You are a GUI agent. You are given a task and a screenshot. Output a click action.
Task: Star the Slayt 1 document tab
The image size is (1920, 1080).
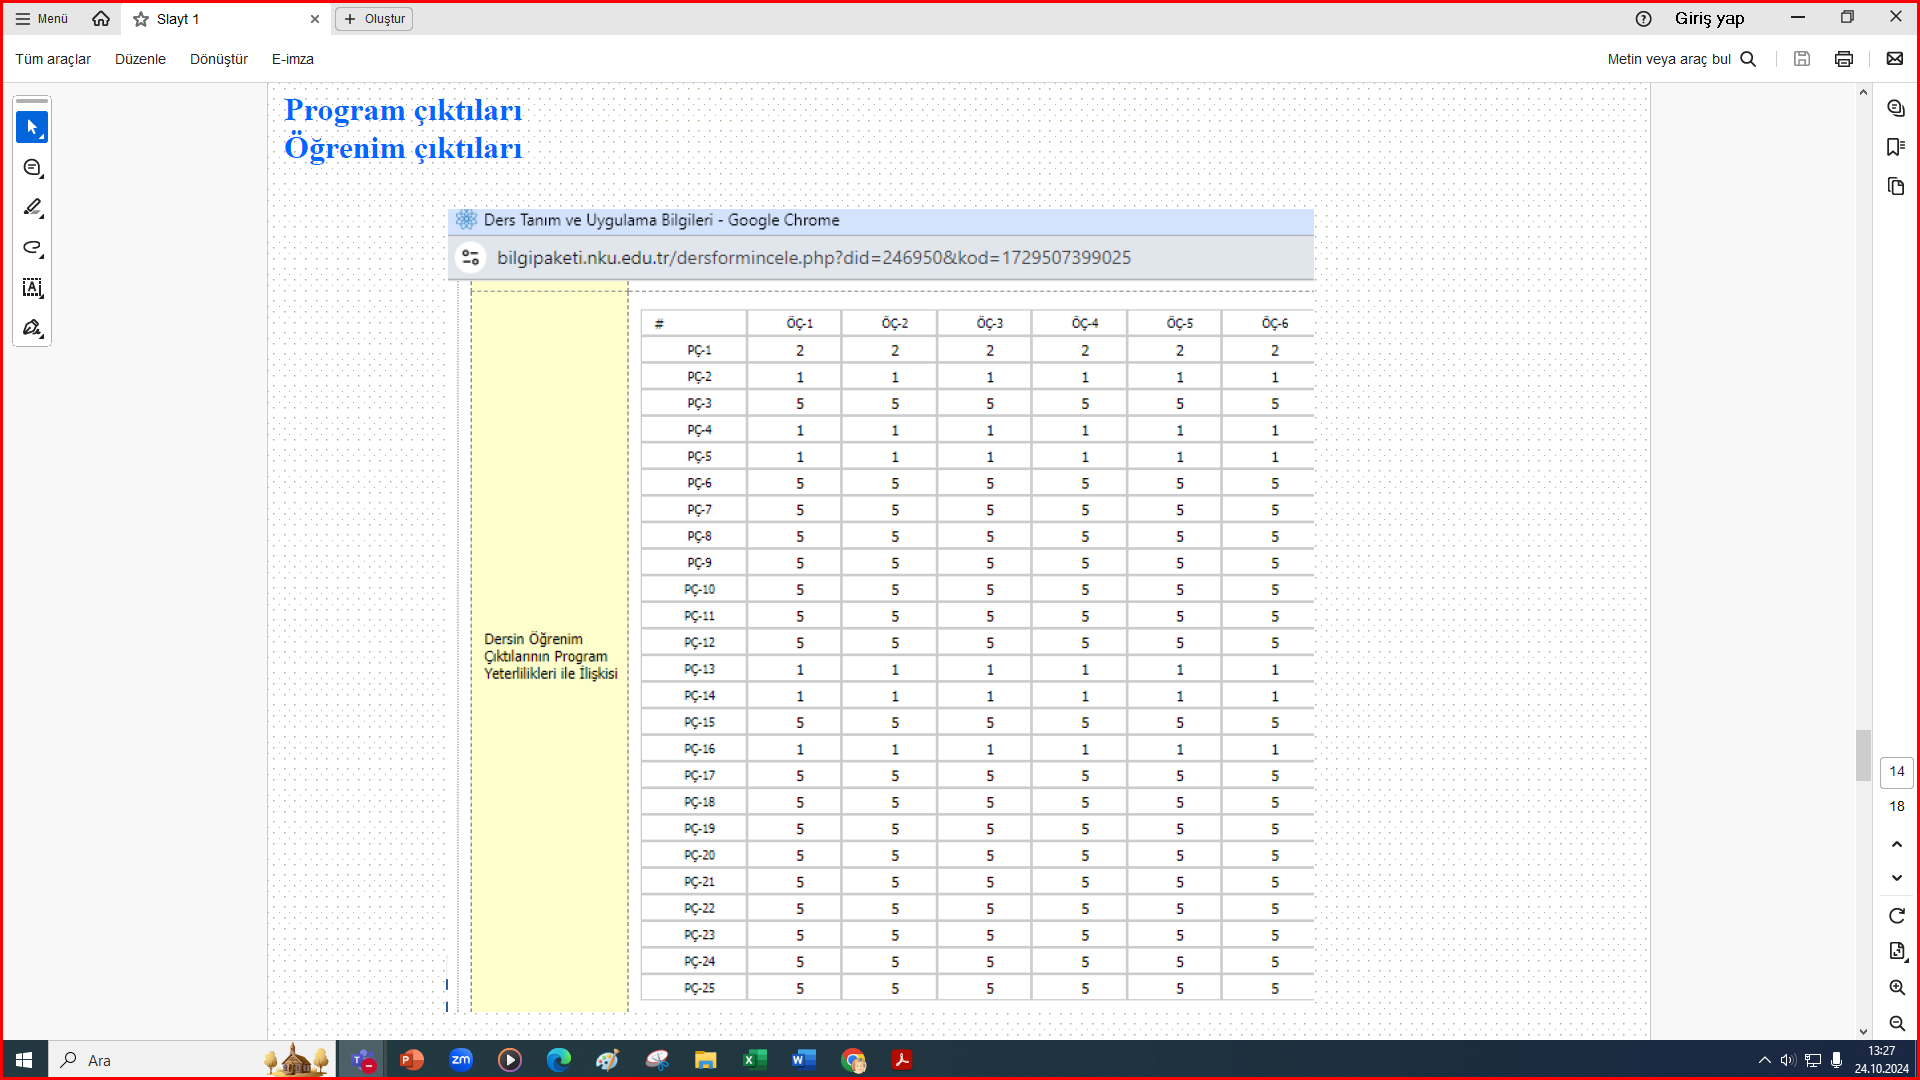(x=141, y=19)
